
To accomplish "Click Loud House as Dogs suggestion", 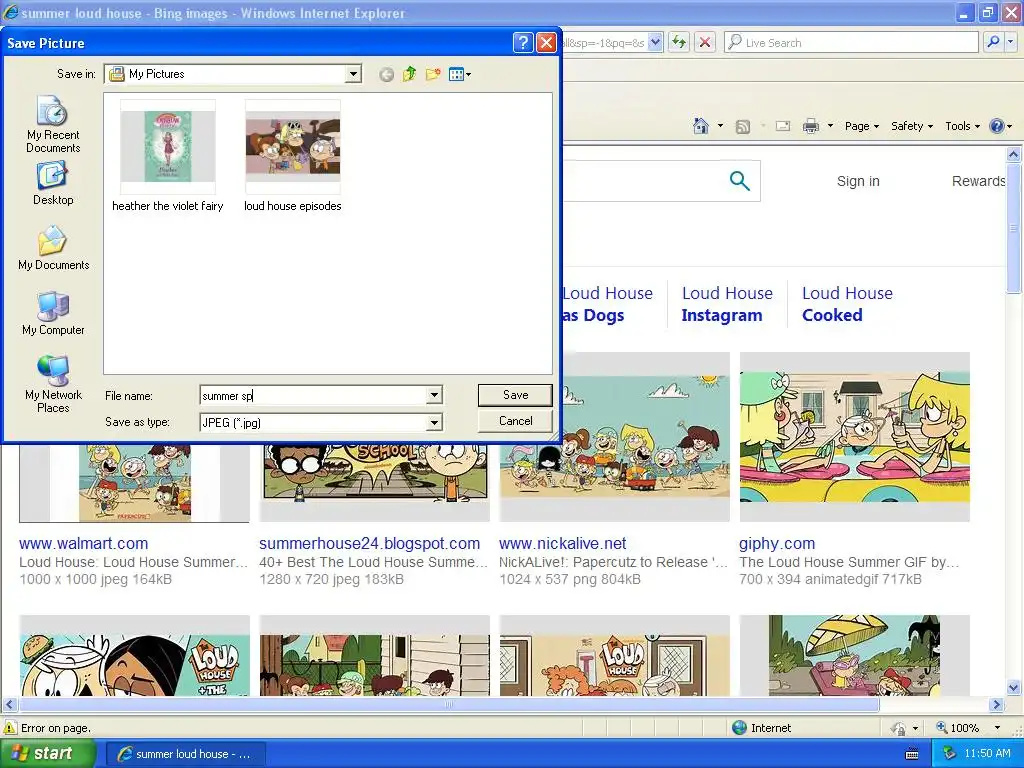I will pos(608,304).
